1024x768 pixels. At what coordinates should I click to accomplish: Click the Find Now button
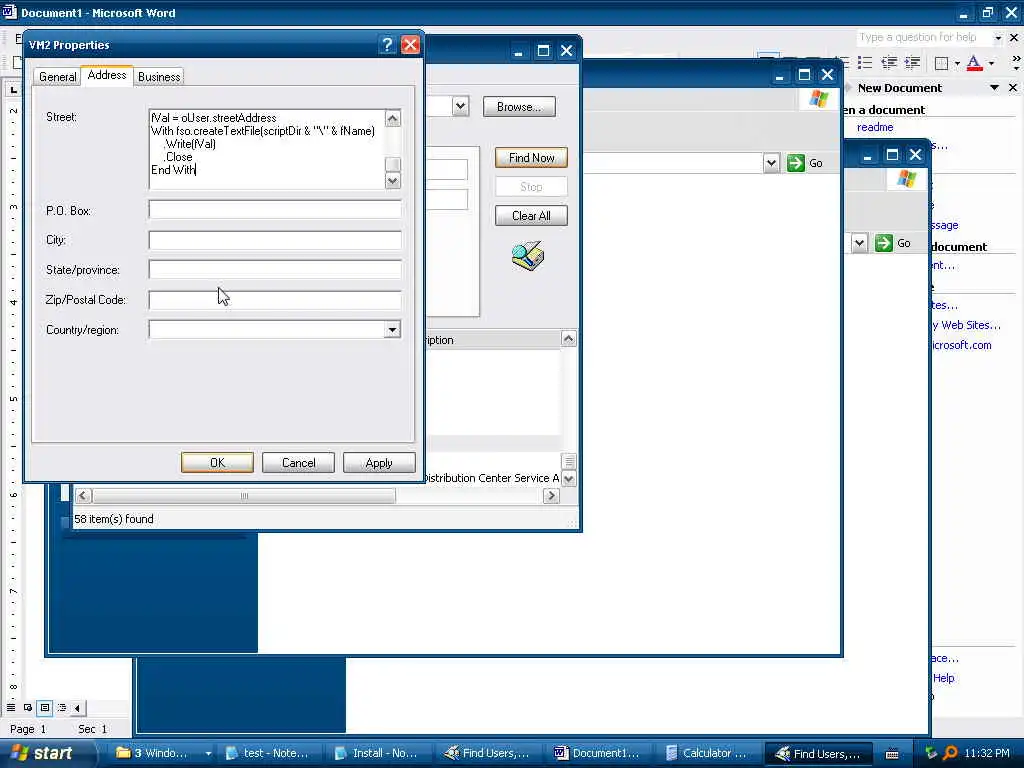click(x=531, y=157)
